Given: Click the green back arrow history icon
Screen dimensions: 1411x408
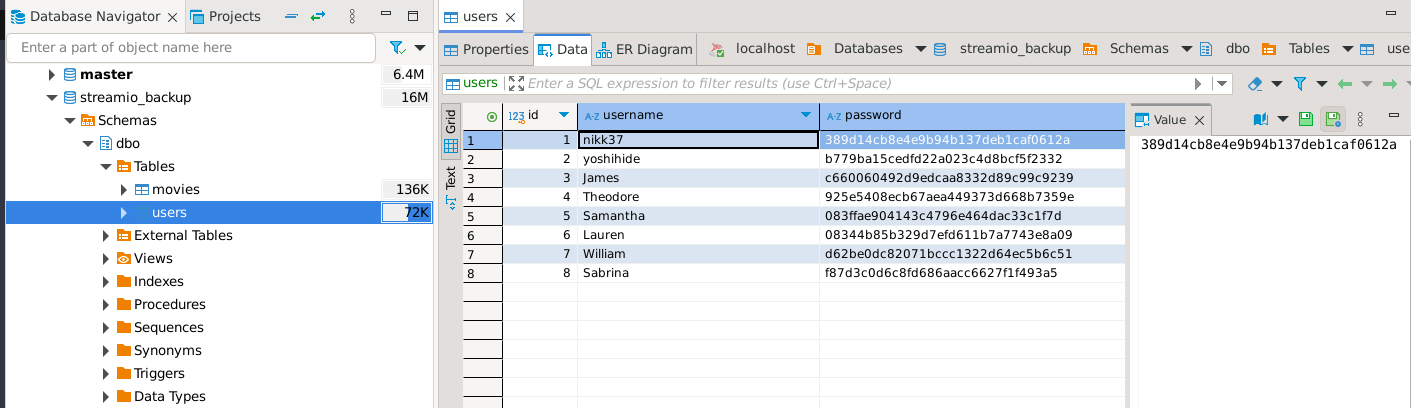Looking at the screenshot, I should point(1345,84).
